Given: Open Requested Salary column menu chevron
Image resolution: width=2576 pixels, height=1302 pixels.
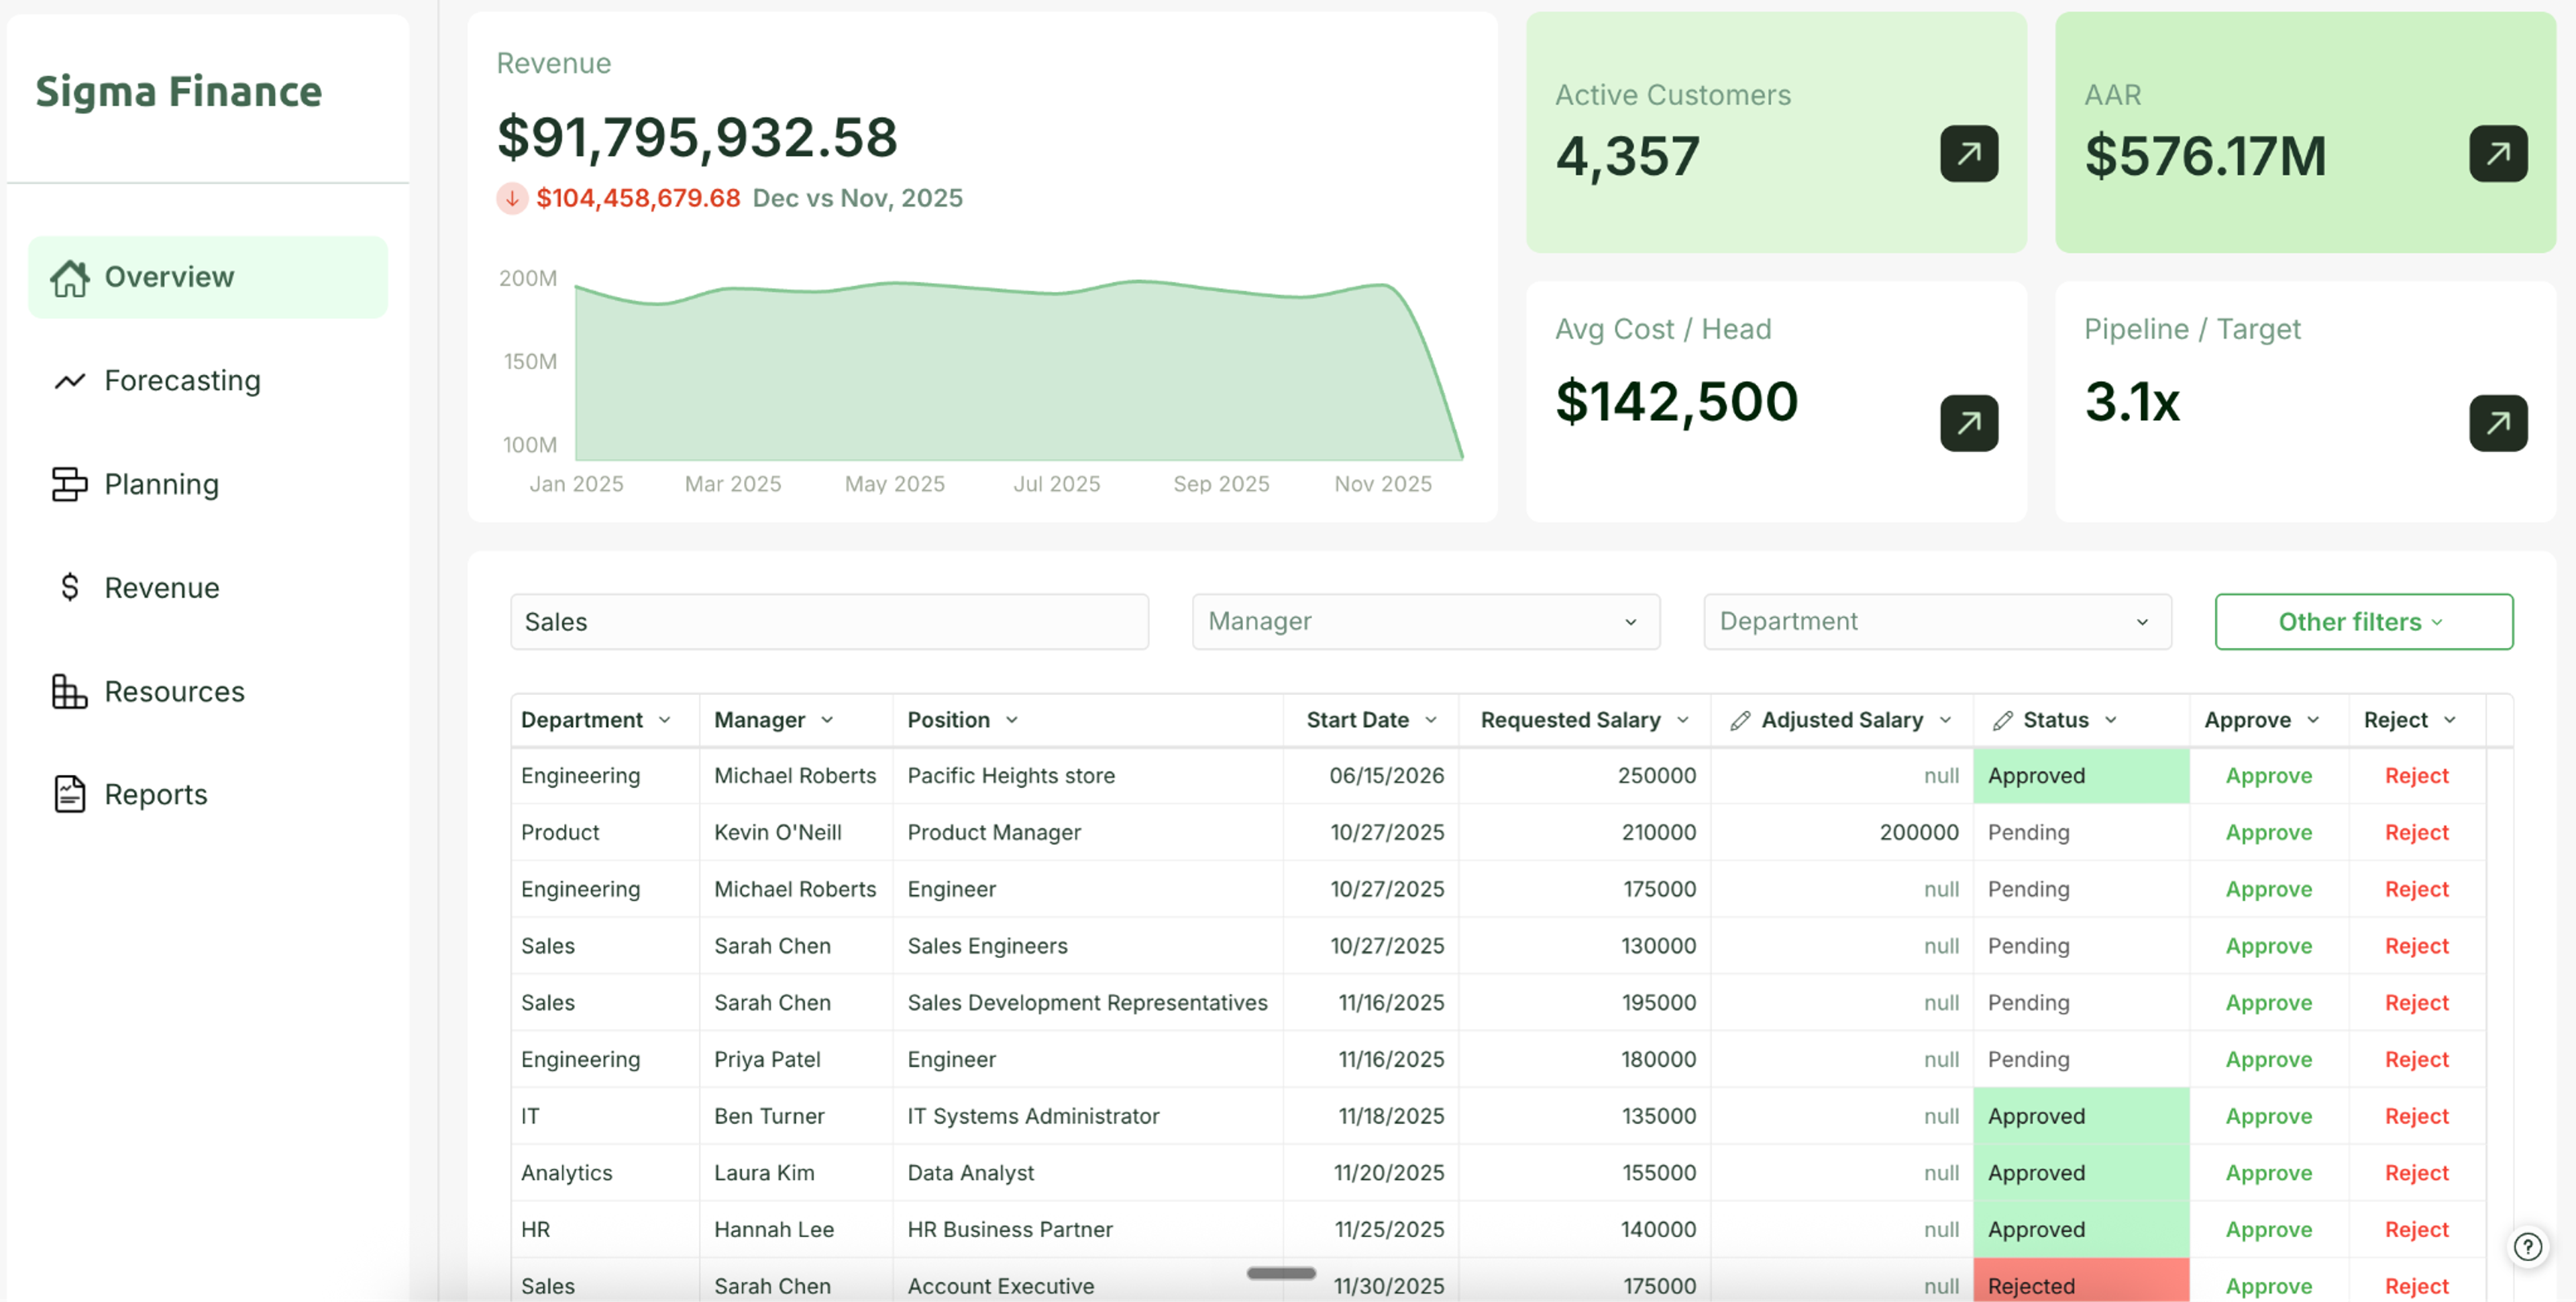Looking at the screenshot, I should point(1683,720).
